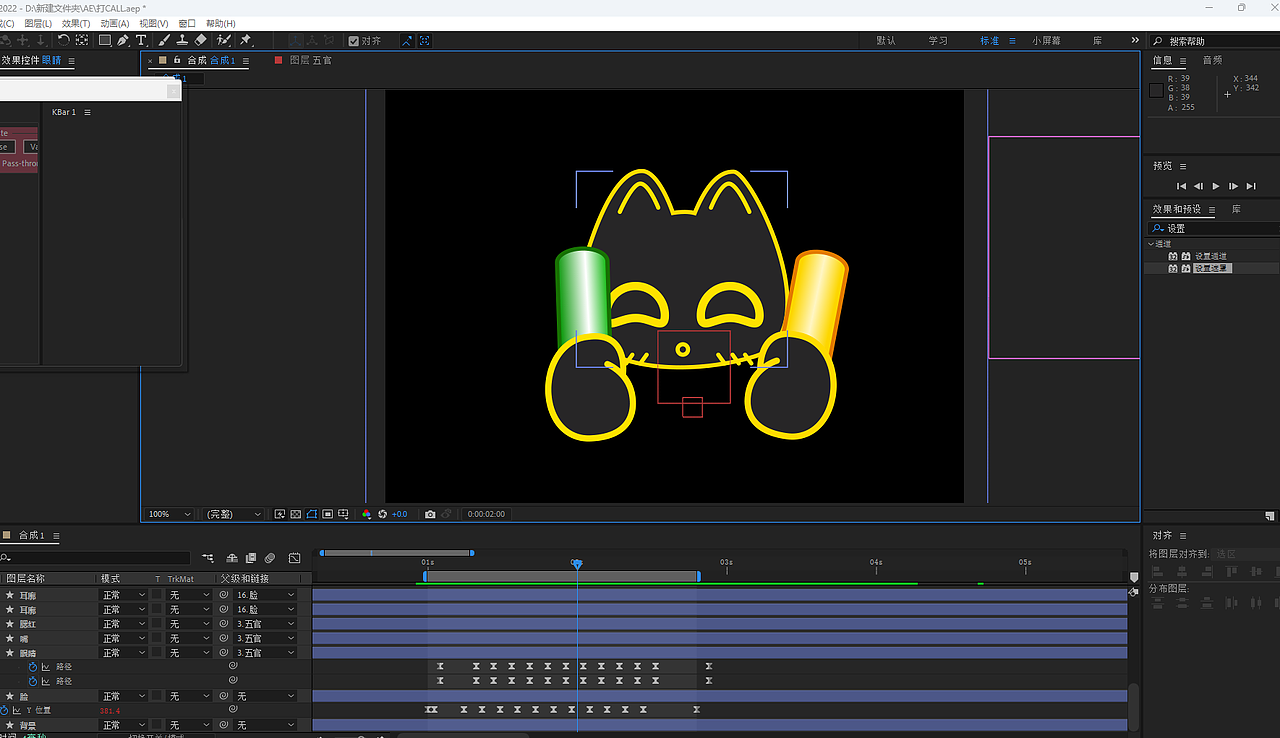Image resolution: width=1280 pixels, height=738 pixels.
Task: Play the preview
Action: click(1216, 186)
